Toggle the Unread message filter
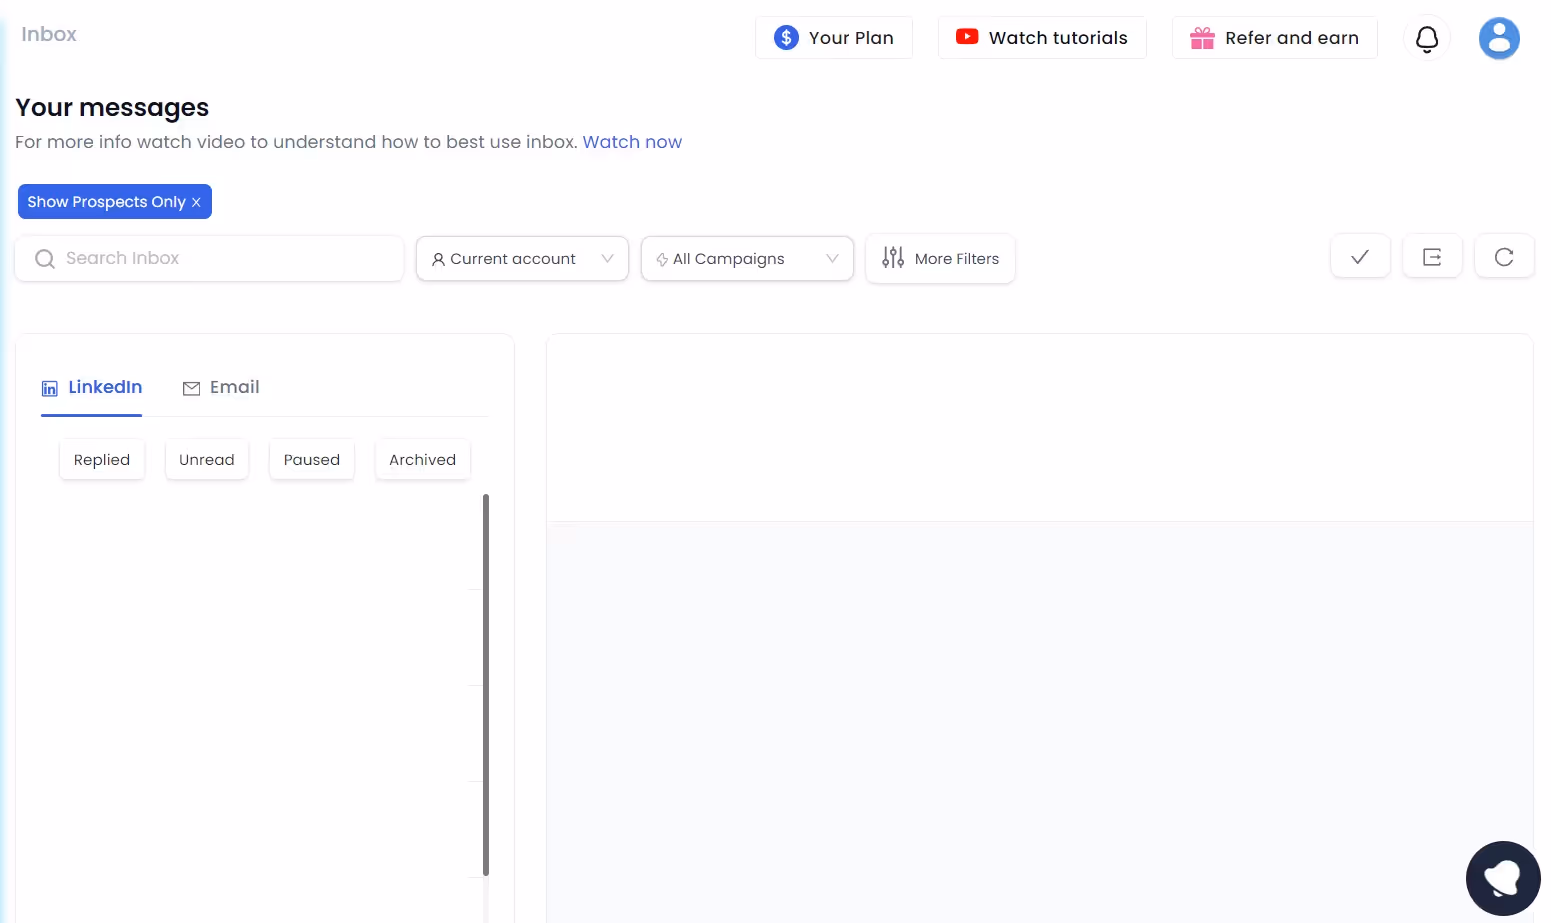The height and width of the screenshot is (923, 1551). [206, 459]
